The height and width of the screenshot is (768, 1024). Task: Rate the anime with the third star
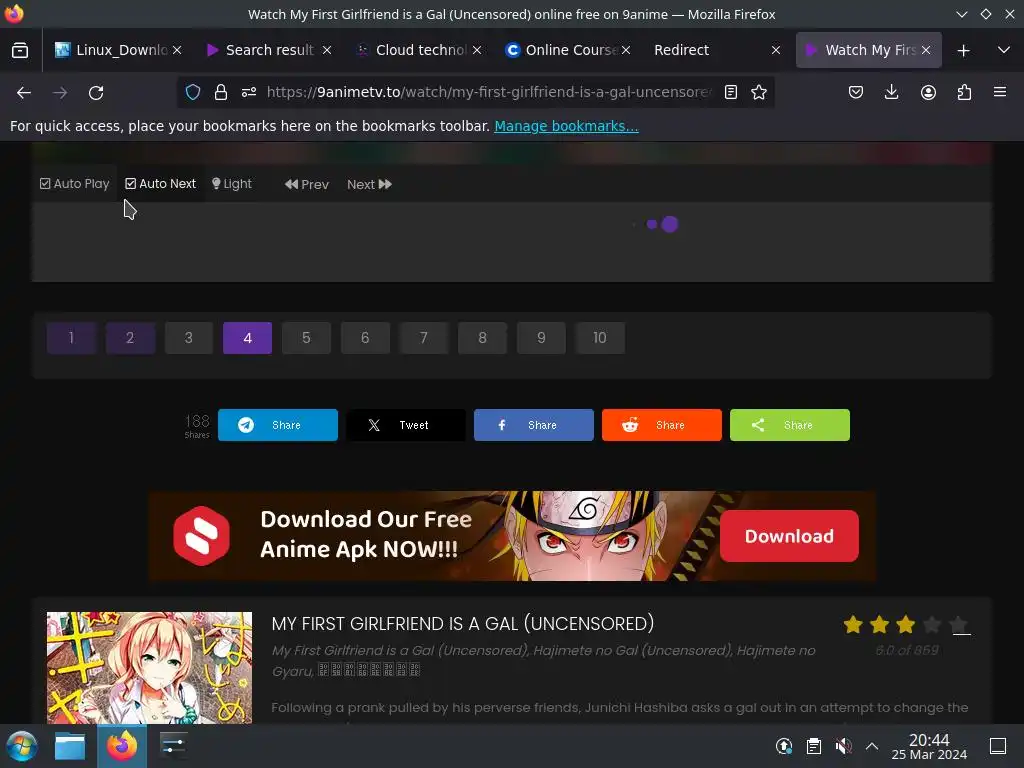(x=905, y=625)
